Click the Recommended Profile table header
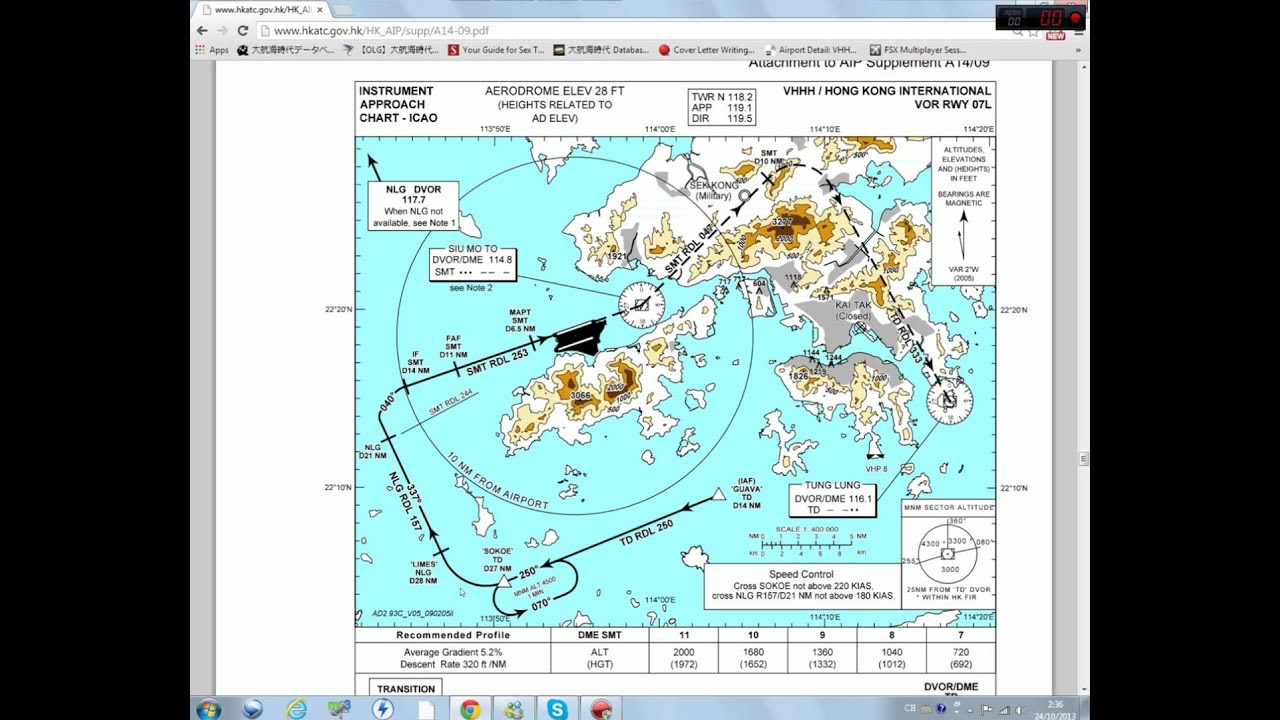The image size is (1280, 720). click(453, 635)
